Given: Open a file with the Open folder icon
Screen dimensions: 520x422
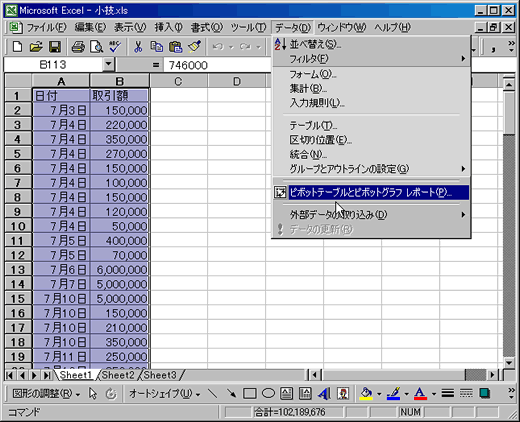Looking at the screenshot, I should tap(36, 47).
